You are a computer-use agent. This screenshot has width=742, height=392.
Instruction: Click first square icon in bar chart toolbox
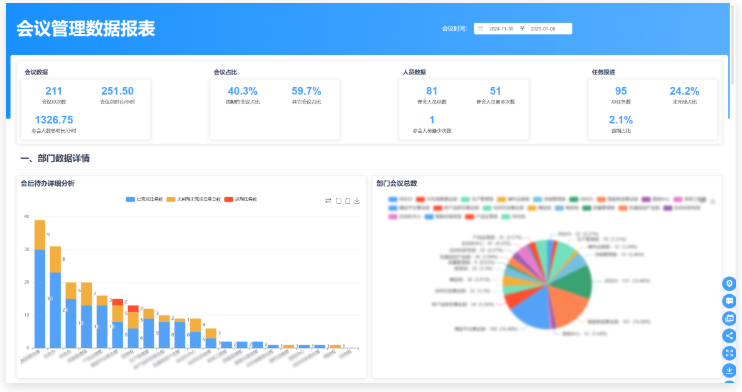coord(338,201)
